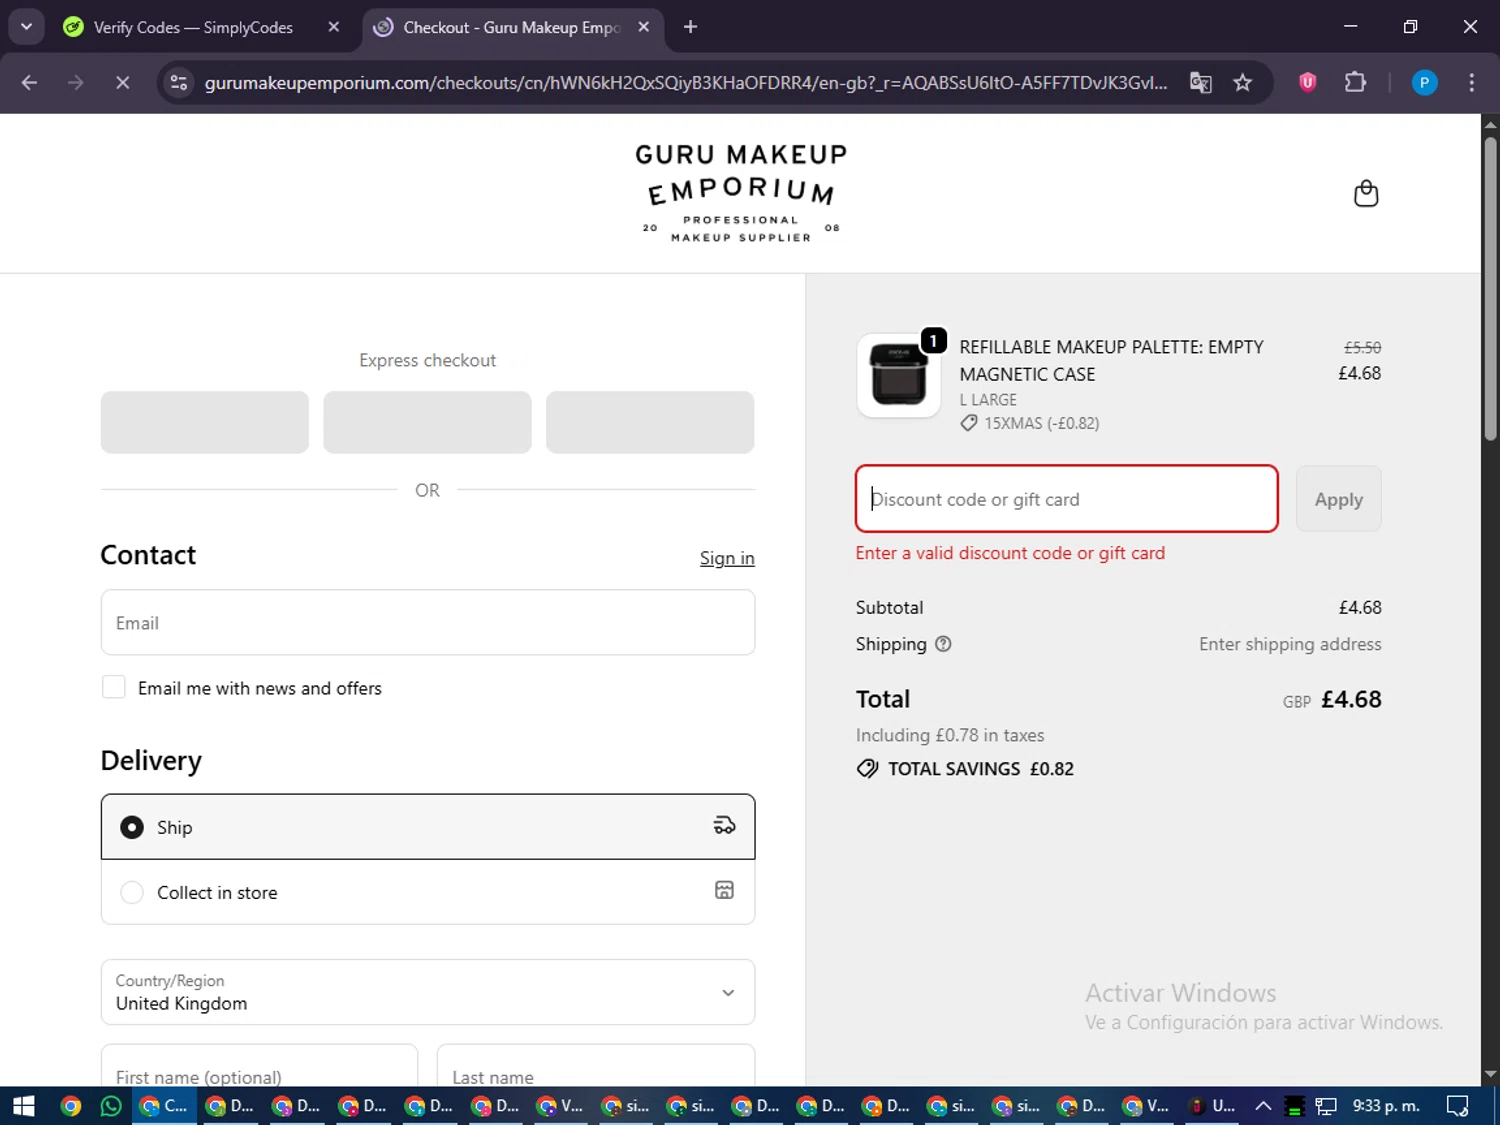Click the 'Enter shipping address' text

tap(1290, 644)
